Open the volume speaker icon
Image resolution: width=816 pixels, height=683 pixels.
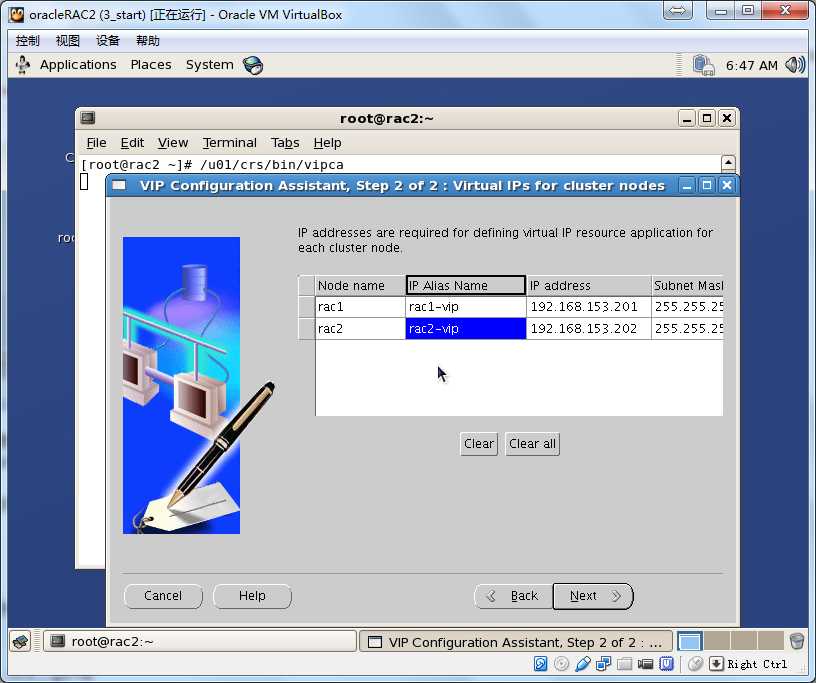795,65
